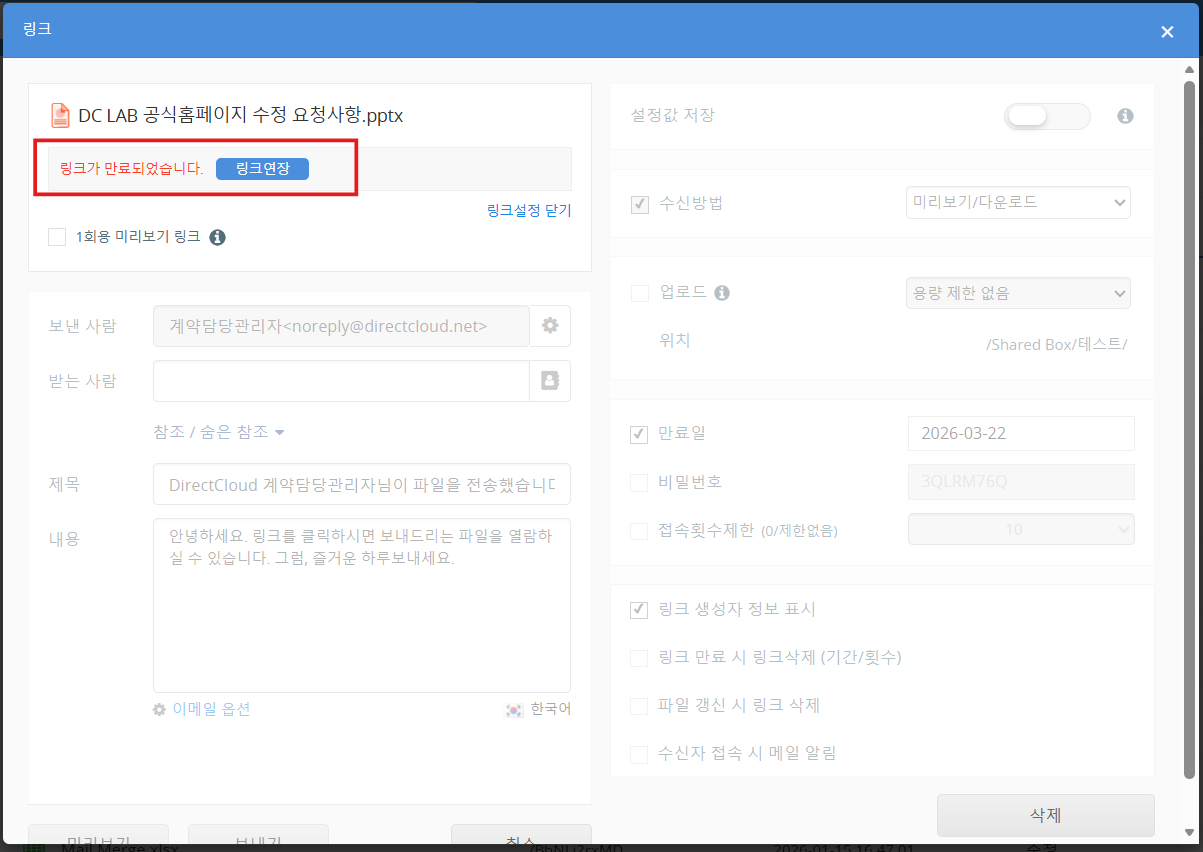Click the 만료일 date field

[x=1020, y=434]
